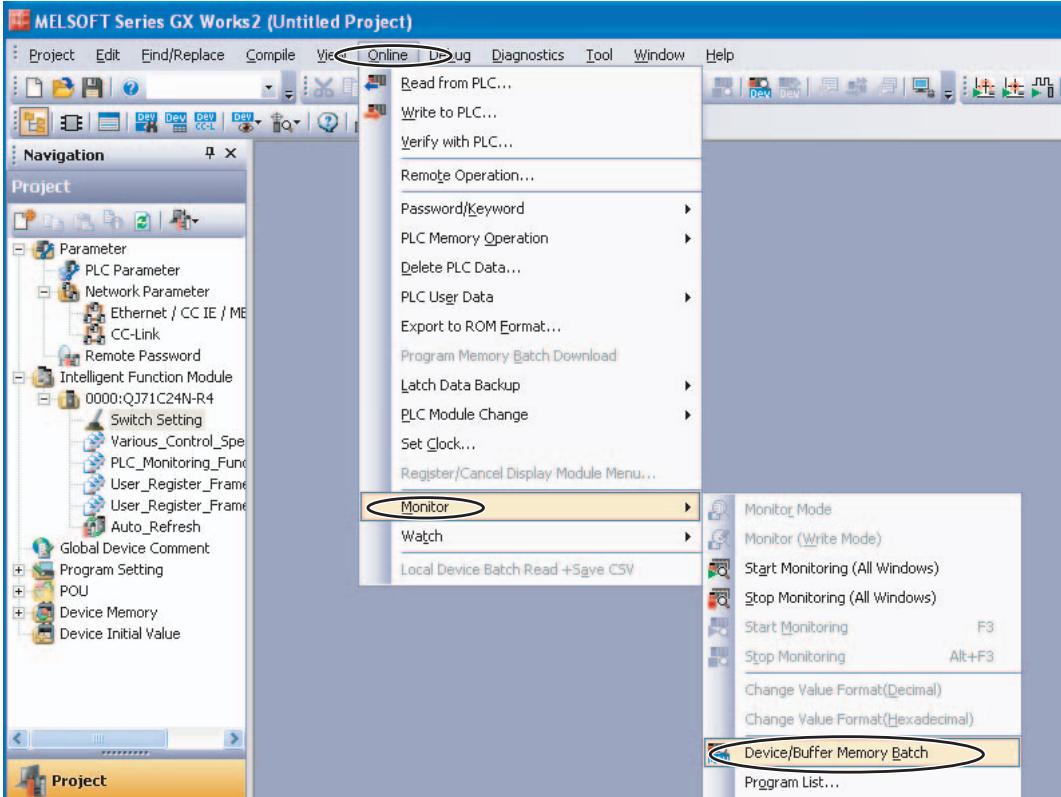1061x797 pixels.
Task: Click the square-wave pulse with play arrow icon
Action: 1043,87
